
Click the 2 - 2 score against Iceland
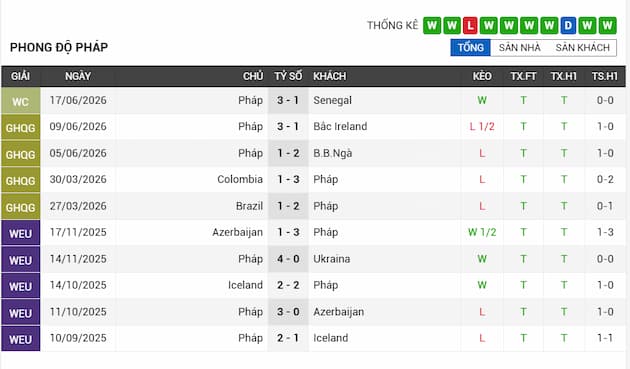tap(288, 285)
